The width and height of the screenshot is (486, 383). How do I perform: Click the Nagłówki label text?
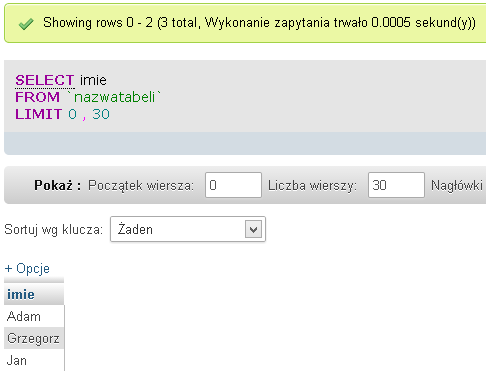(x=457, y=185)
